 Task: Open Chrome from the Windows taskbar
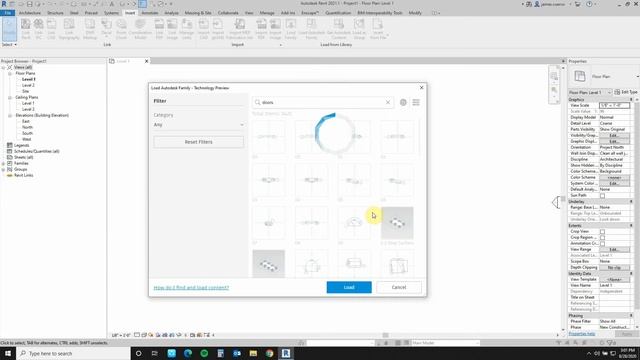point(269,353)
